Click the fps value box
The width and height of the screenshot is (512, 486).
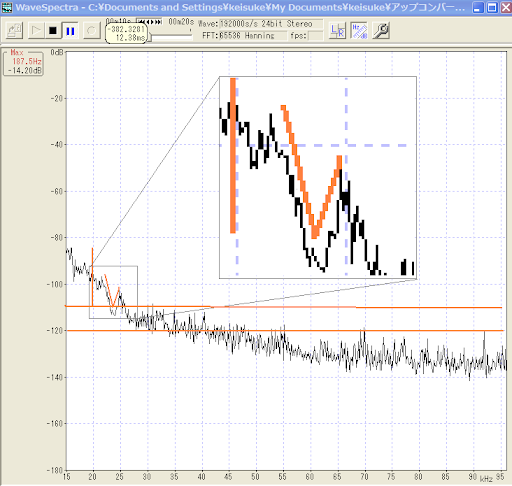click(316, 36)
